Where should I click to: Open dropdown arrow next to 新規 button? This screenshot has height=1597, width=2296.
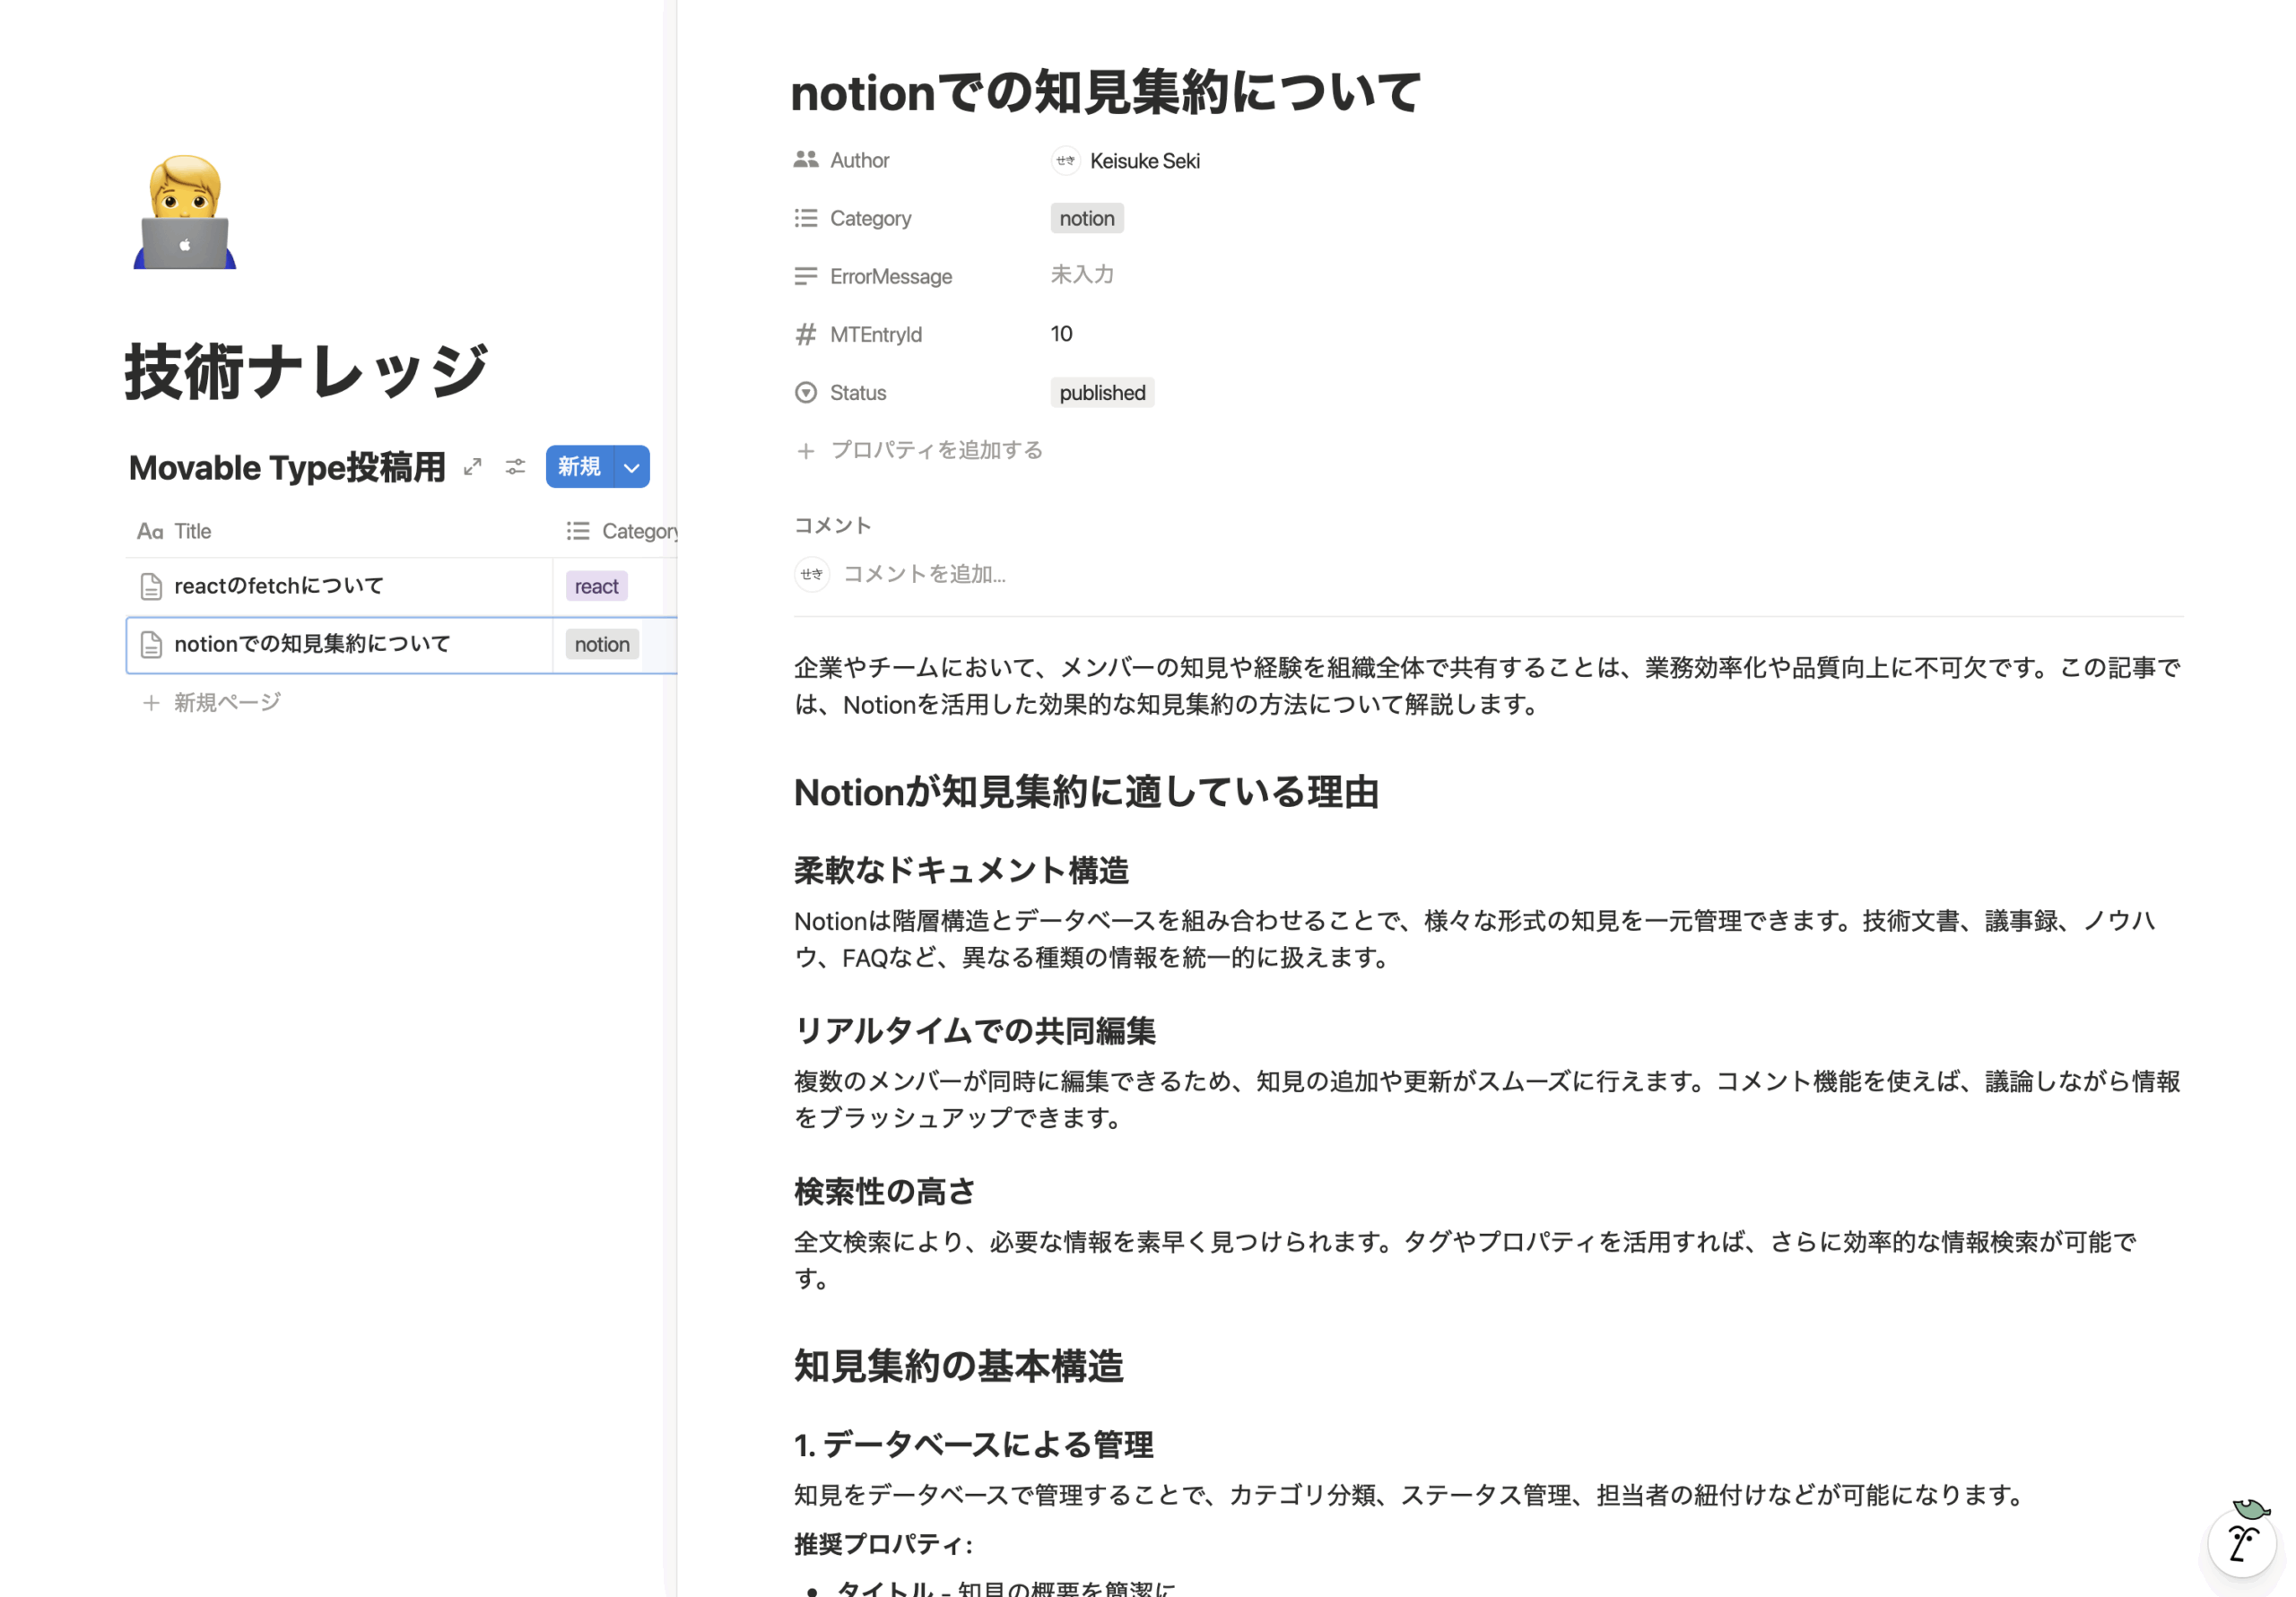(x=632, y=467)
